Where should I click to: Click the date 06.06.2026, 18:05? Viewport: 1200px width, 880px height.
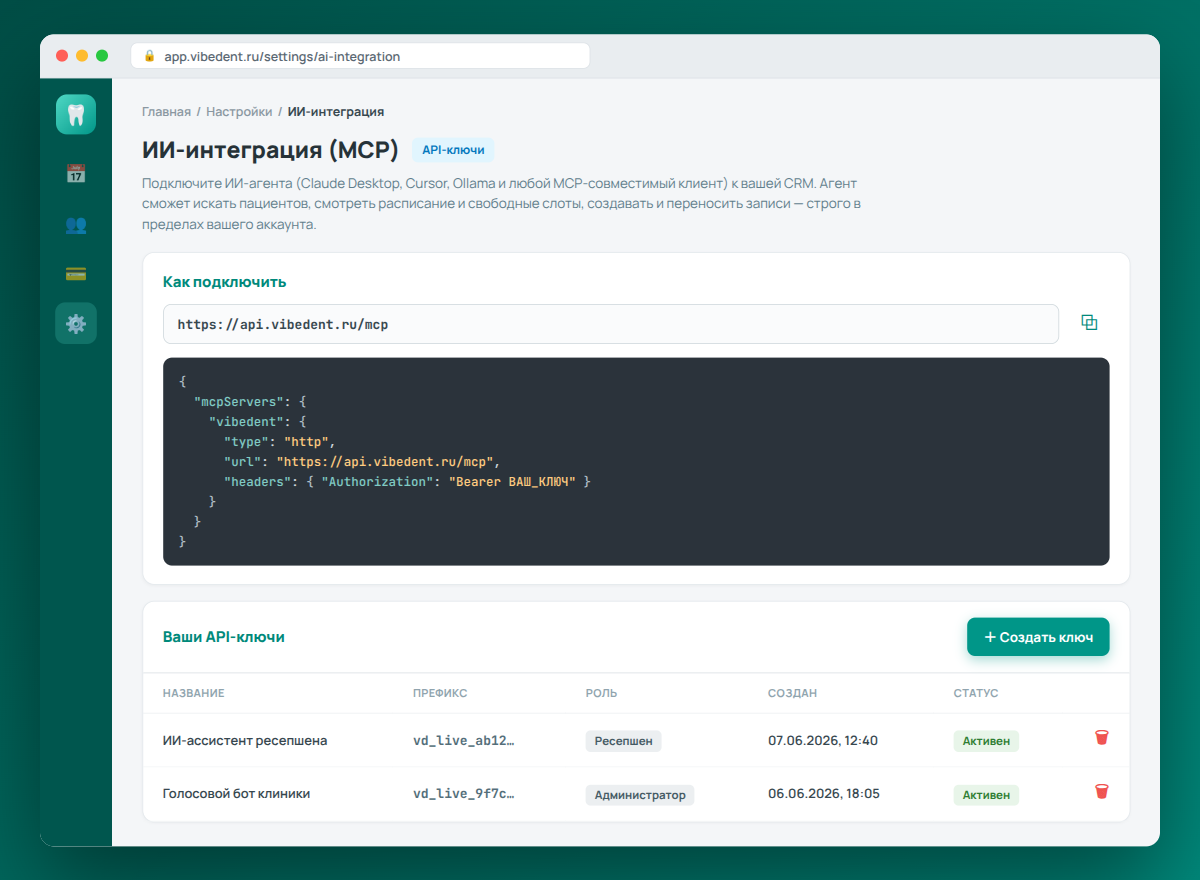824,794
